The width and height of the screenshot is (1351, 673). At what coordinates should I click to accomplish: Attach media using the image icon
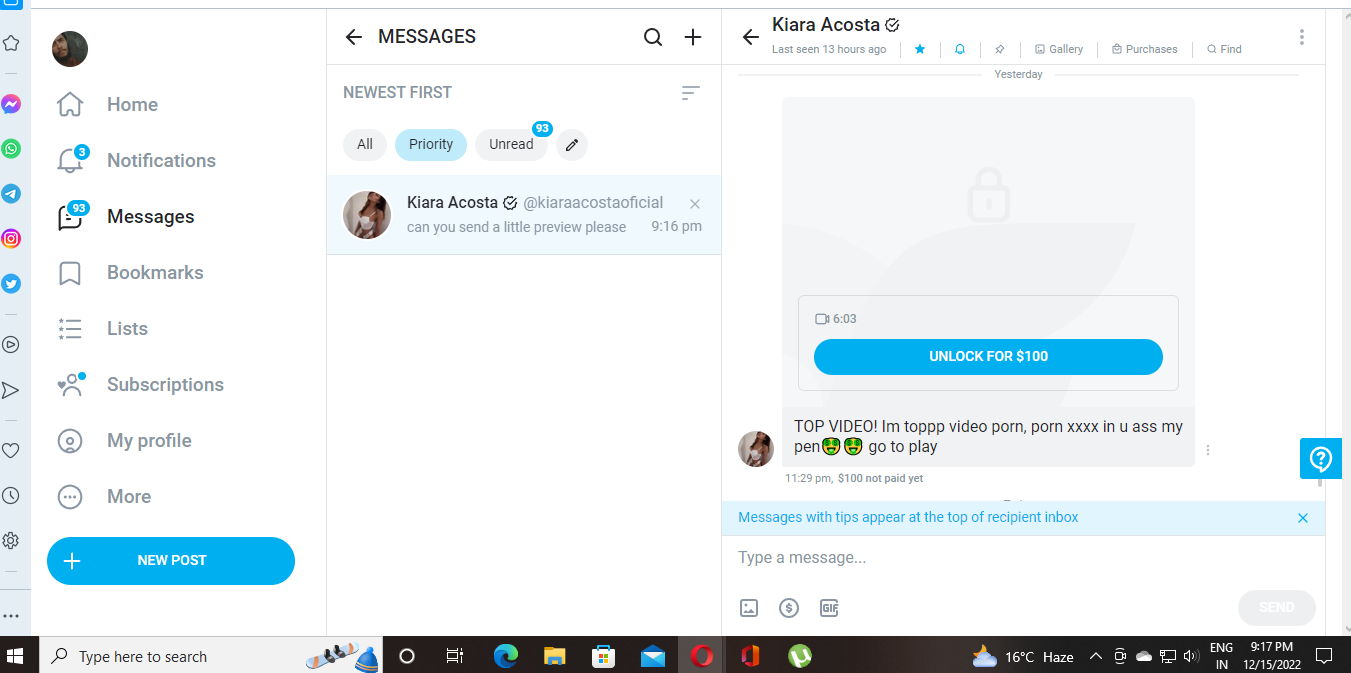749,608
